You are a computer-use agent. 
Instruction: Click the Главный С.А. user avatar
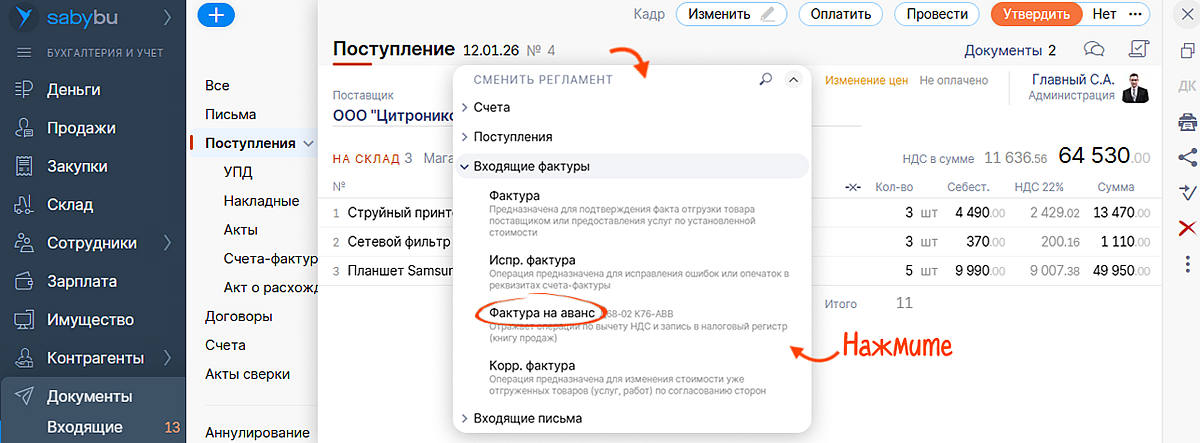[1135, 88]
